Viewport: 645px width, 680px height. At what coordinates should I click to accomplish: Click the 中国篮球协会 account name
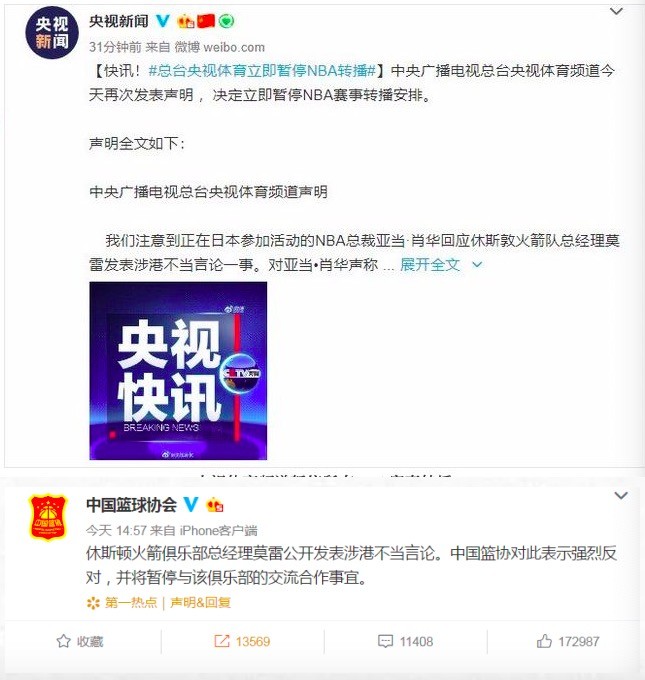[x=131, y=504]
